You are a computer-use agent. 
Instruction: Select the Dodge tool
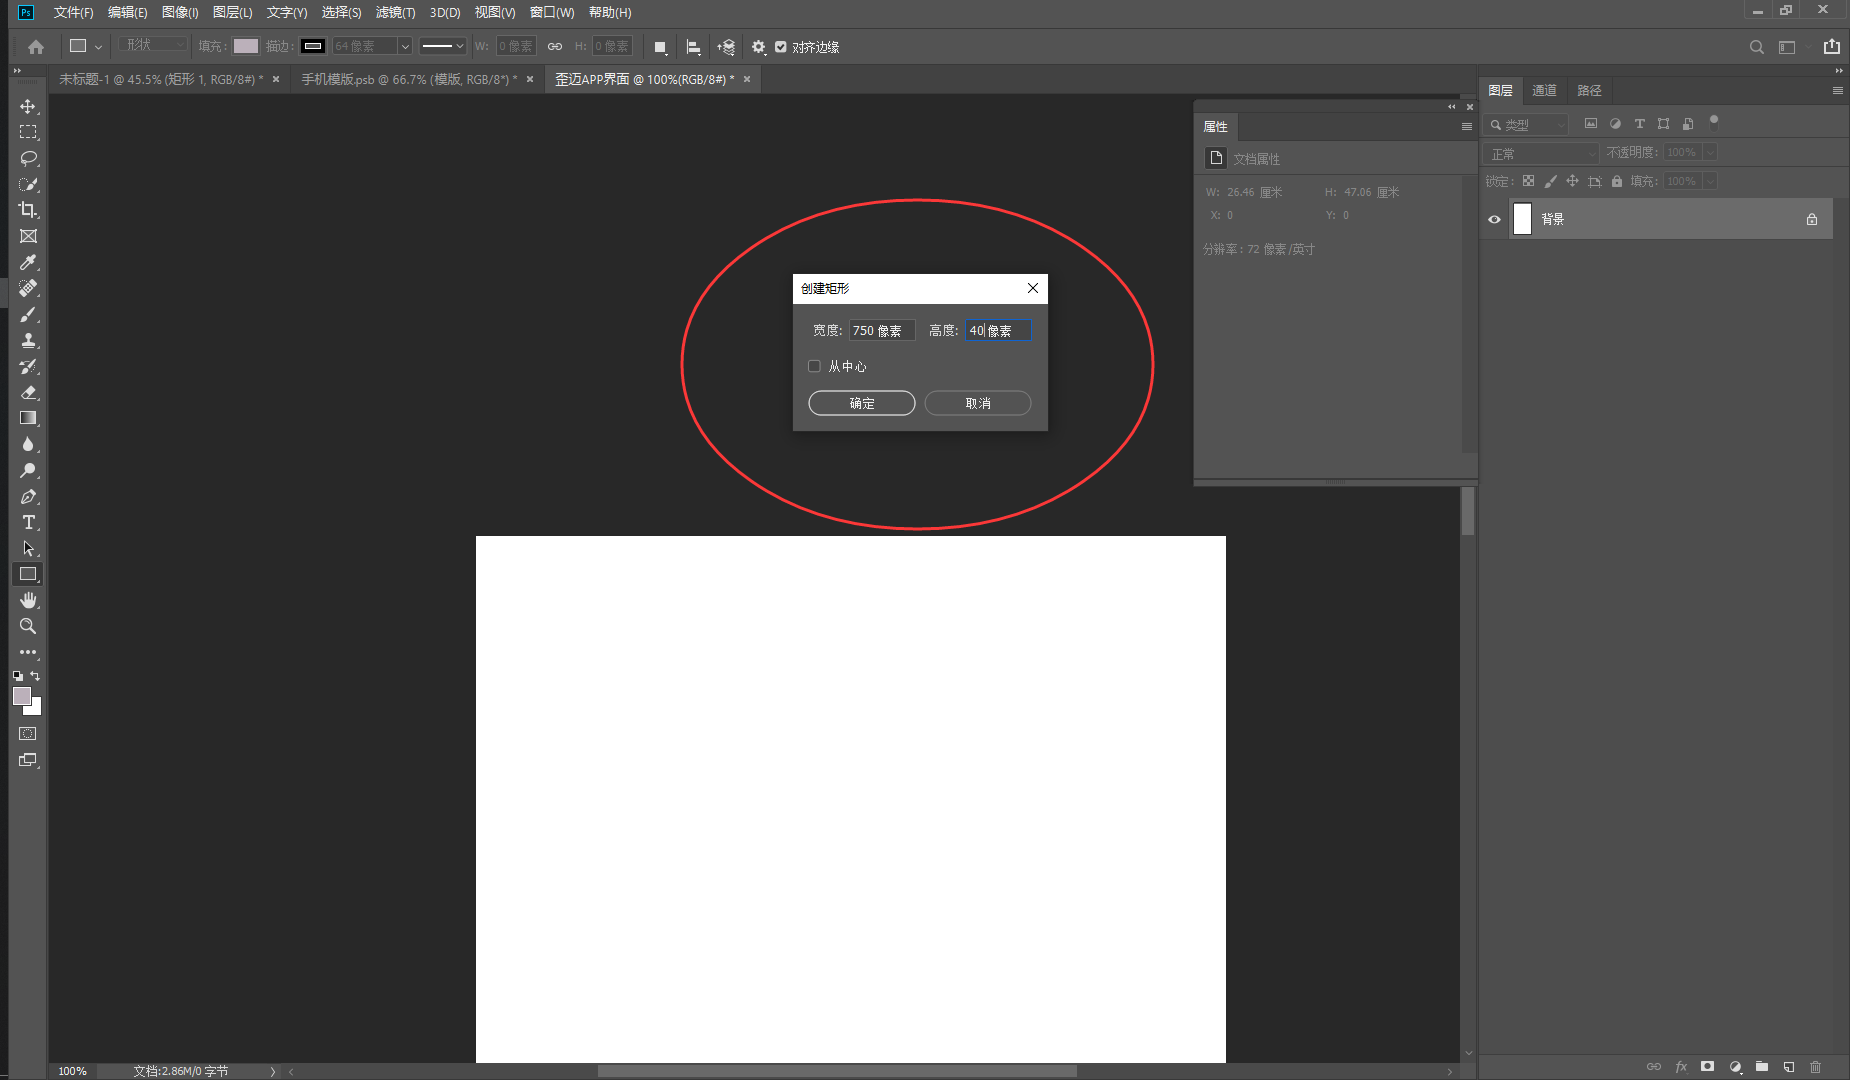pyautogui.click(x=28, y=470)
